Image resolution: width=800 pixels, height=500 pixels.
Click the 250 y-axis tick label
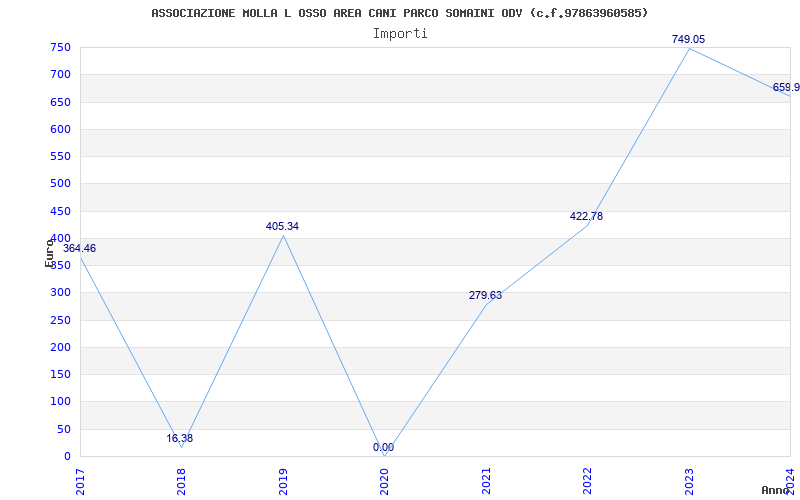click(x=60, y=320)
